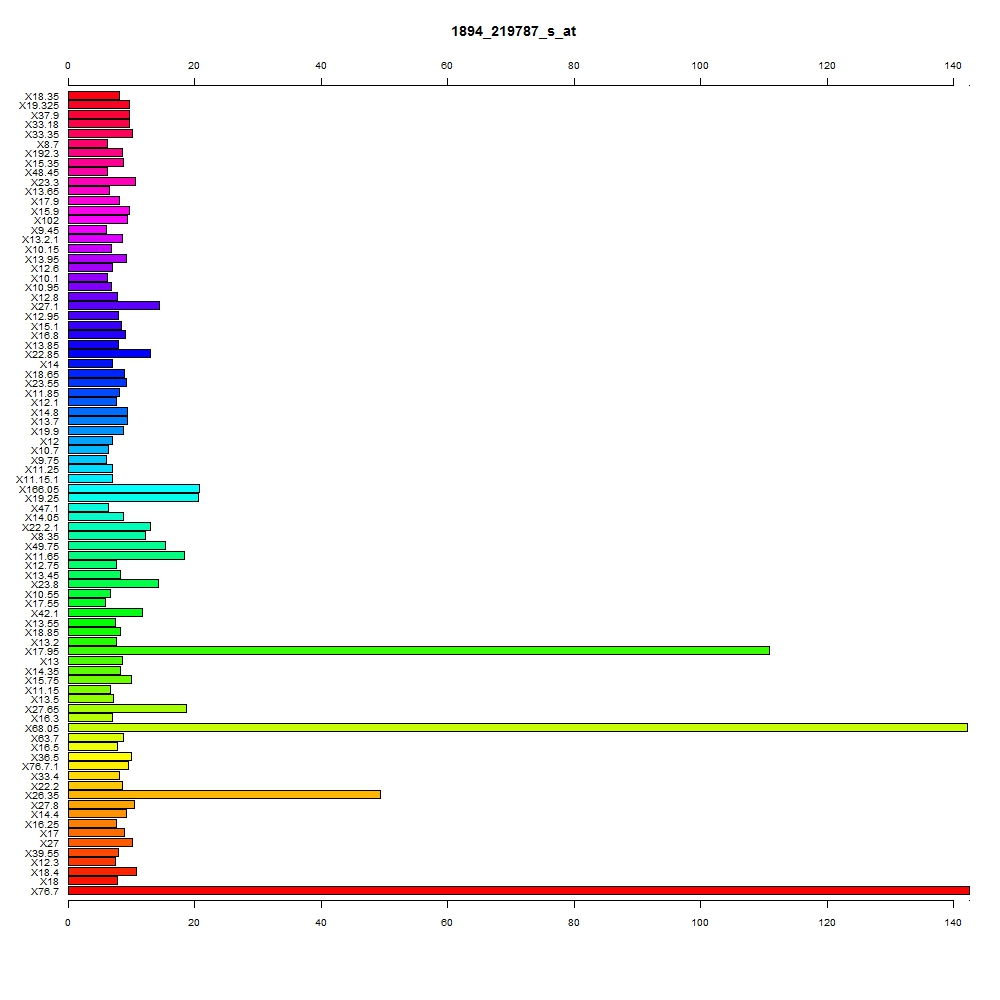Select the row label X18.4

[45, 872]
